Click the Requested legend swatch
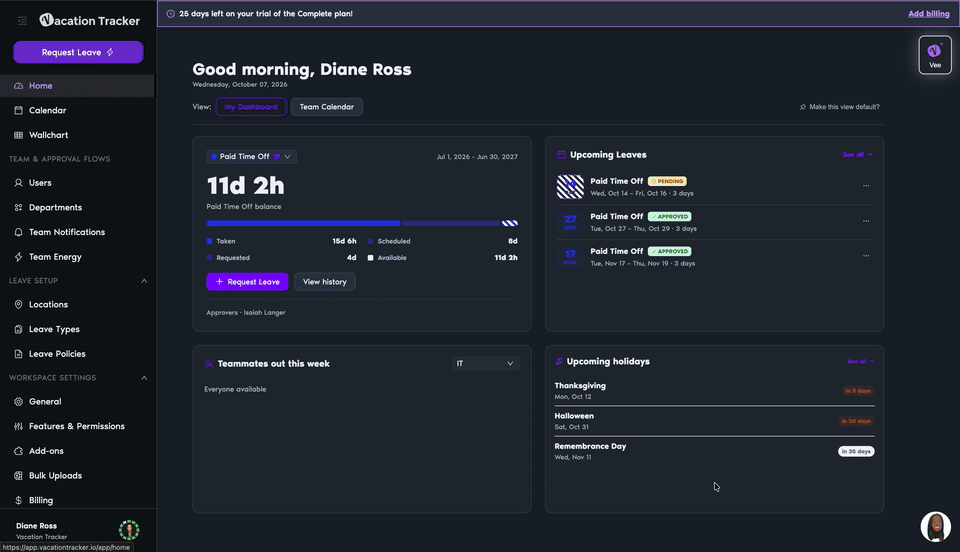 209,258
